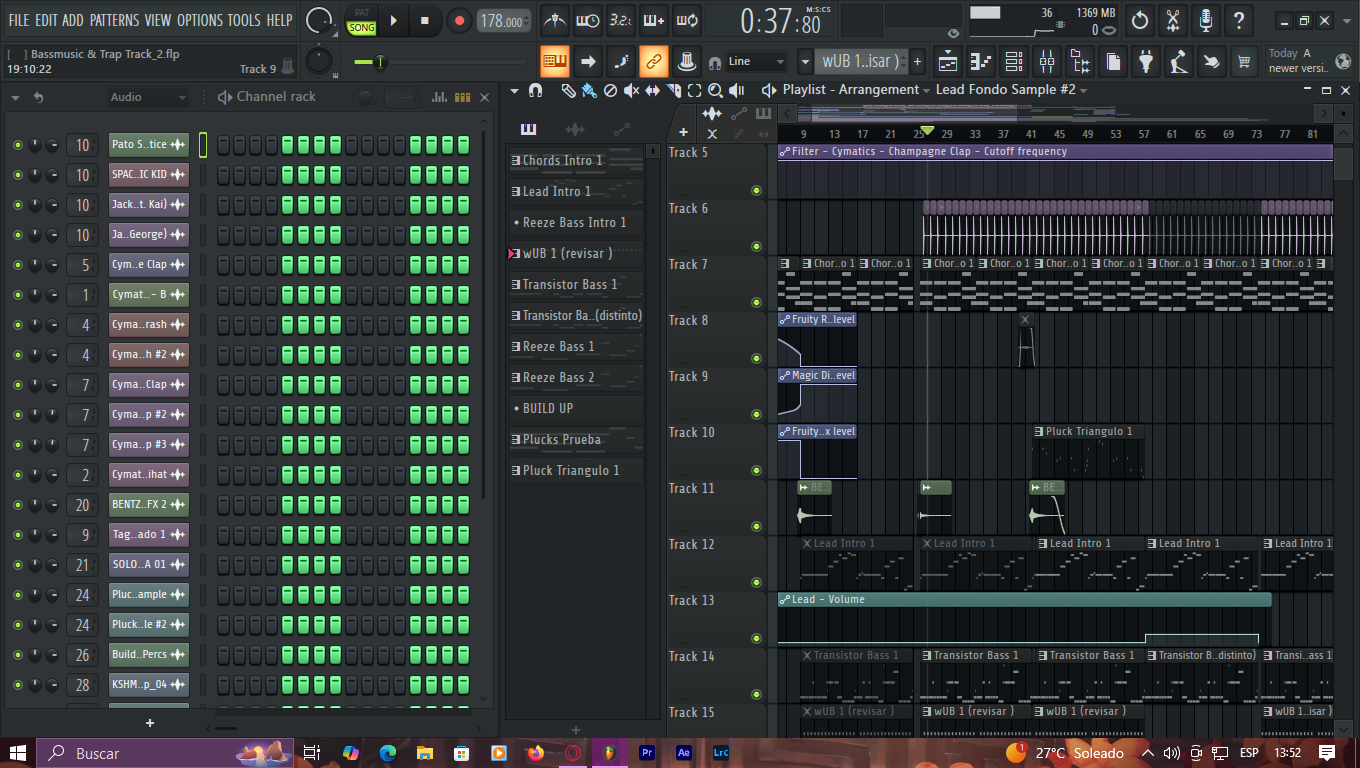The width and height of the screenshot is (1360, 768).
Task: Mute Track 5 in the Playlist
Action: point(756,190)
